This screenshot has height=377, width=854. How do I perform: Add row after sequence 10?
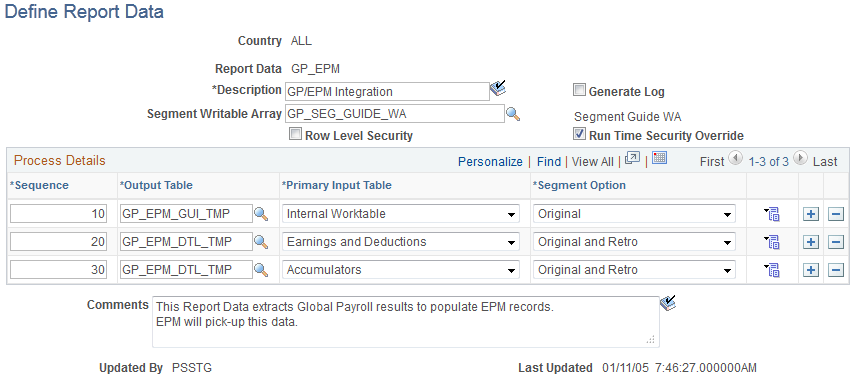[812, 214]
